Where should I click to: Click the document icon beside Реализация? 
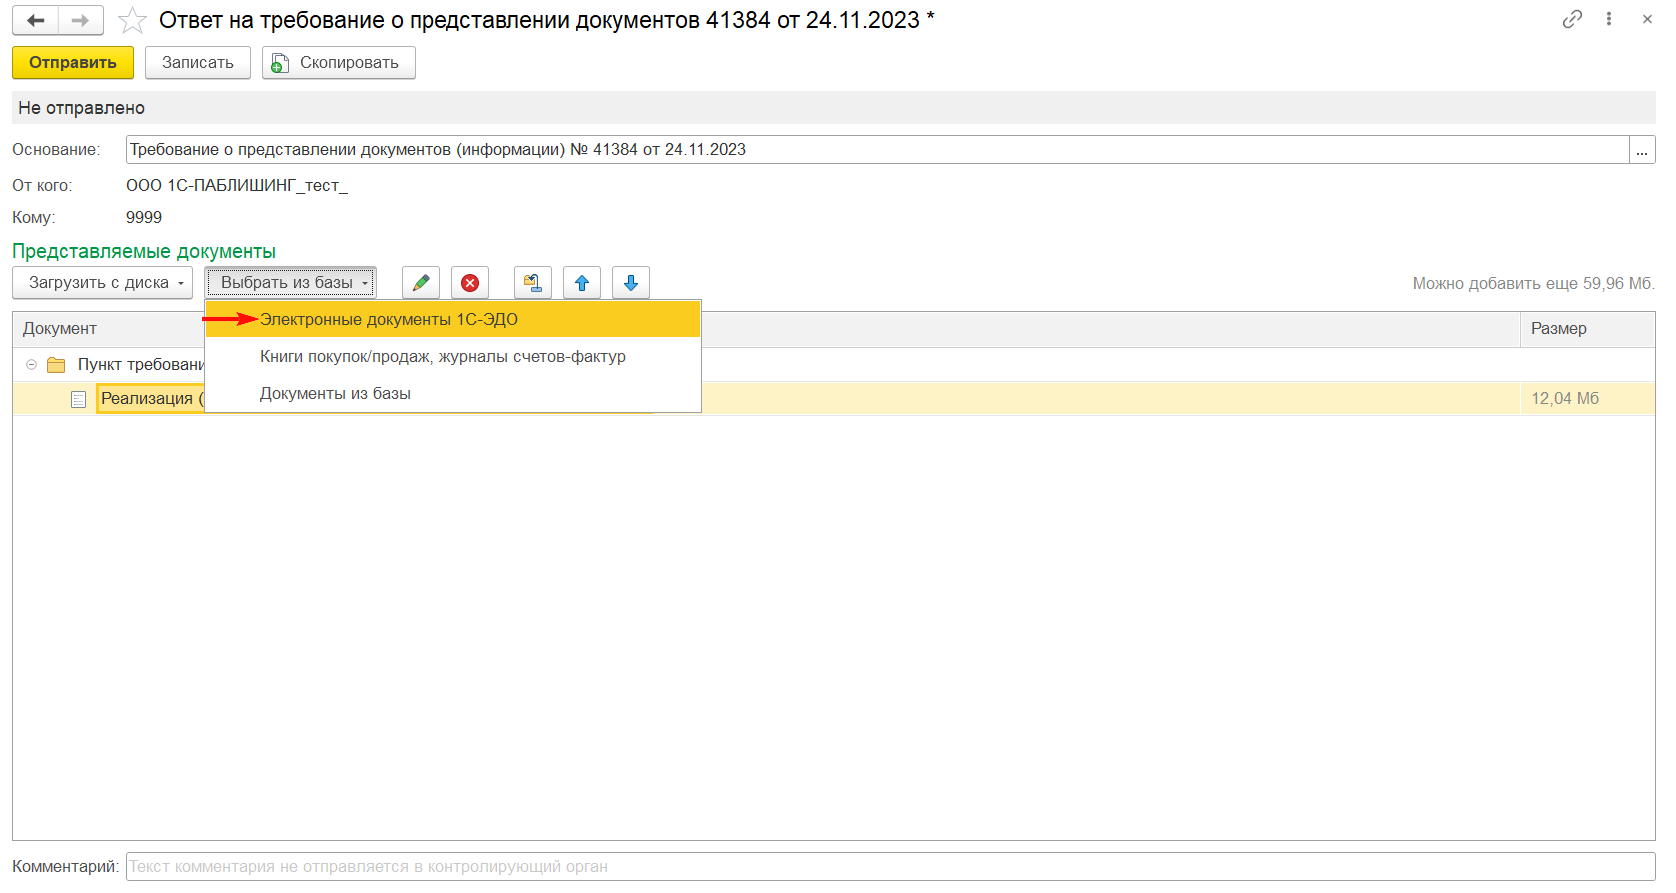click(78, 399)
